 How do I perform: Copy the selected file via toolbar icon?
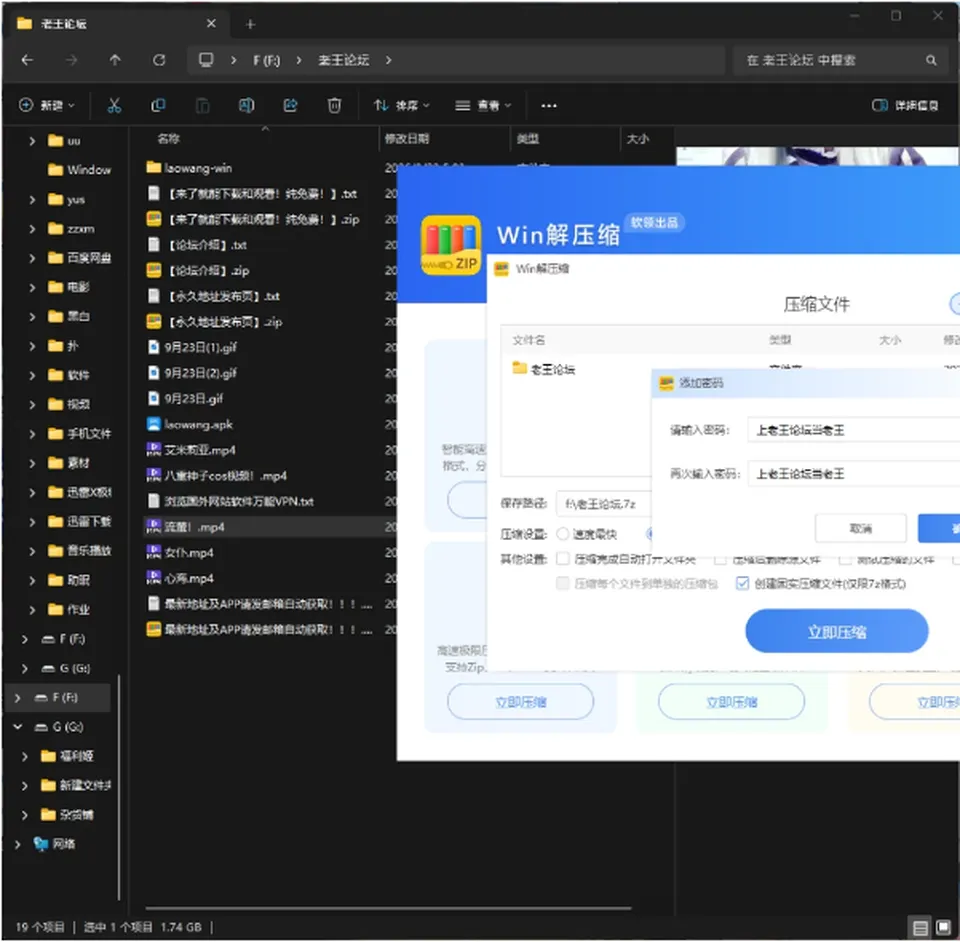[x=158, y=105]
